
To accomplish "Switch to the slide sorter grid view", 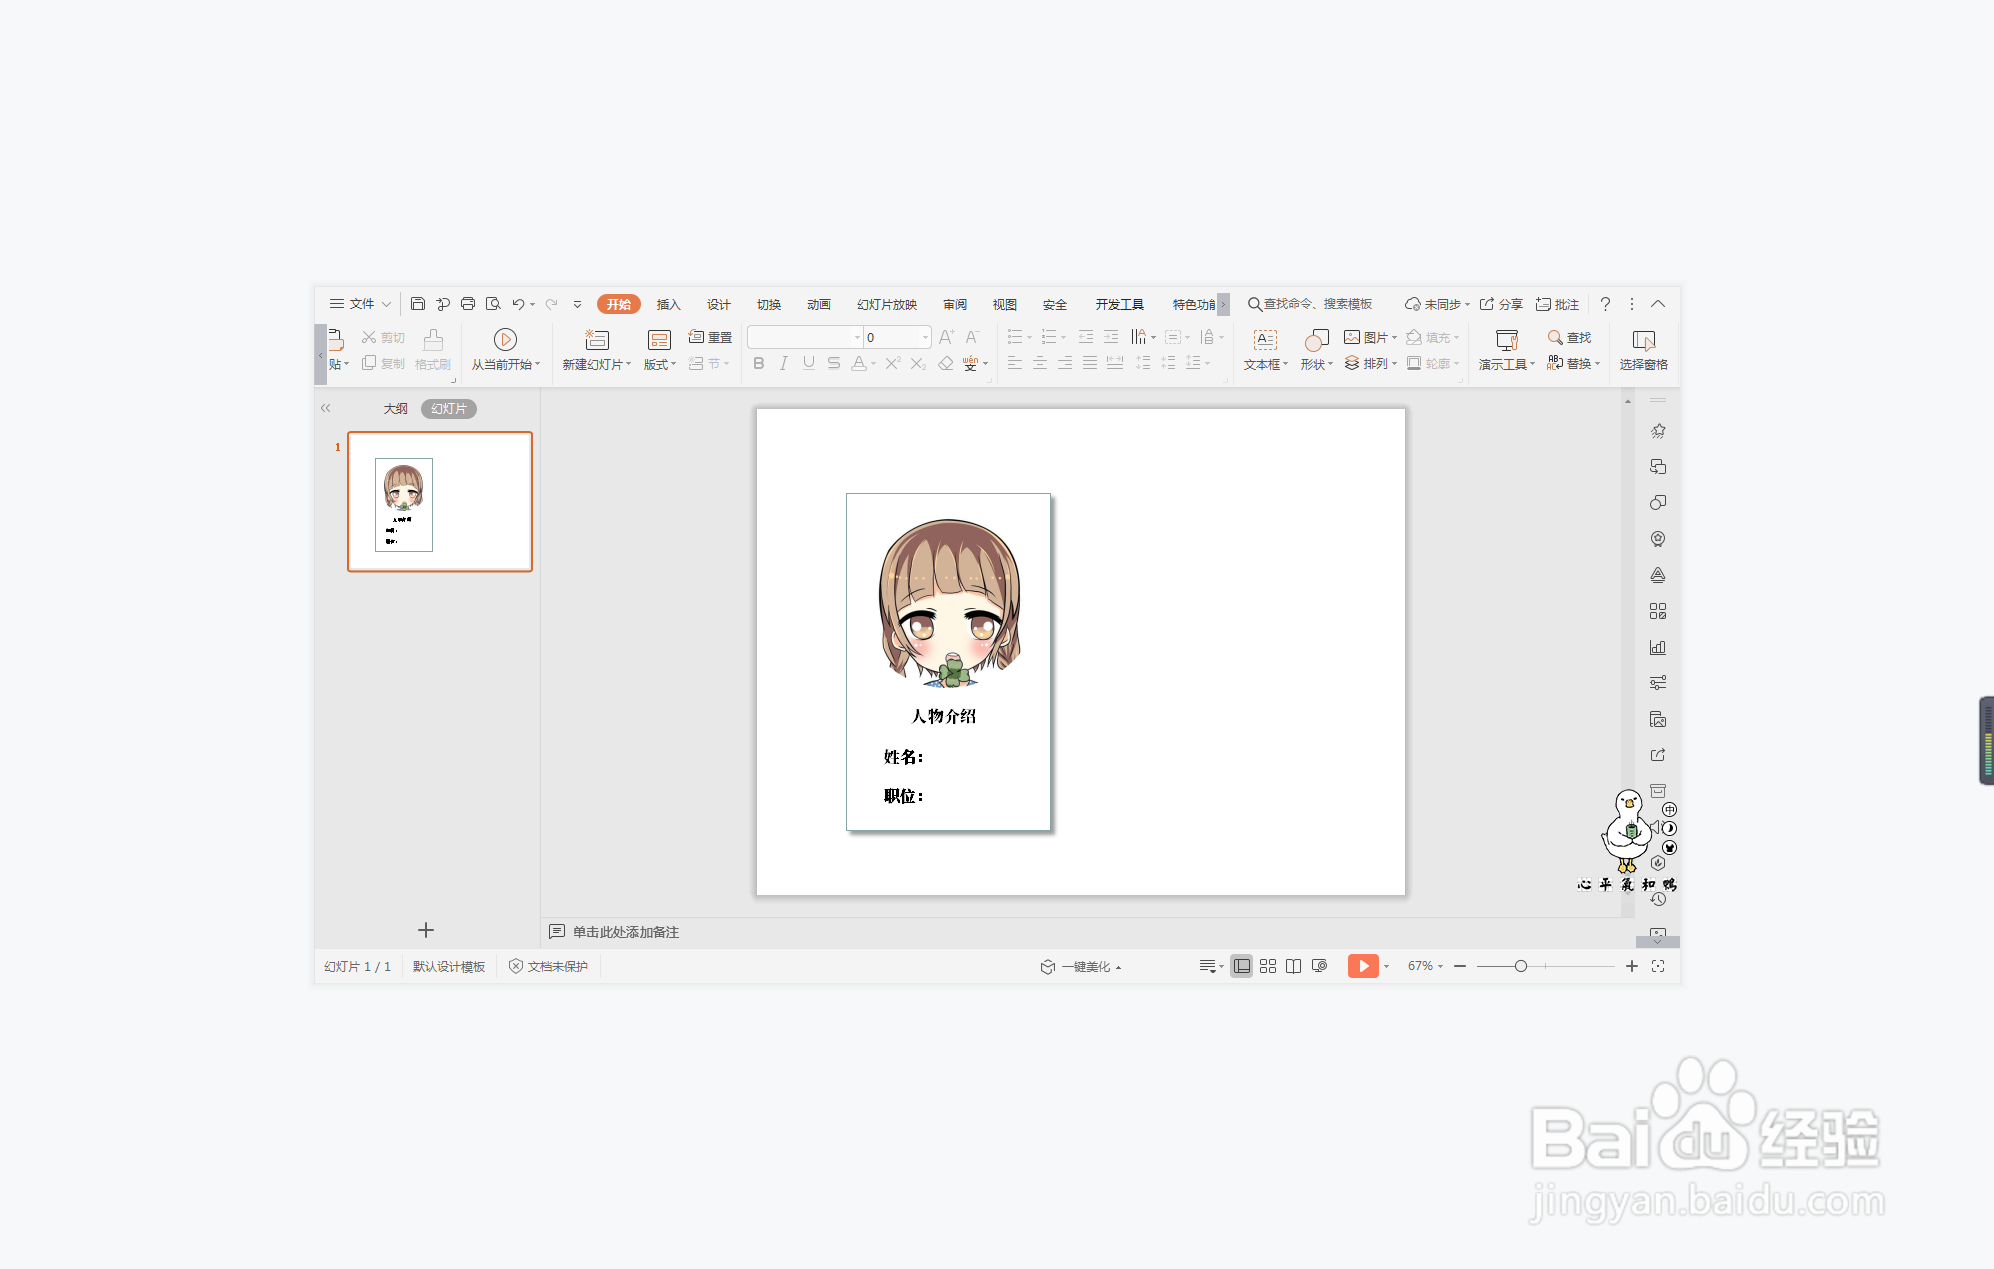I will click(1268, 966).
